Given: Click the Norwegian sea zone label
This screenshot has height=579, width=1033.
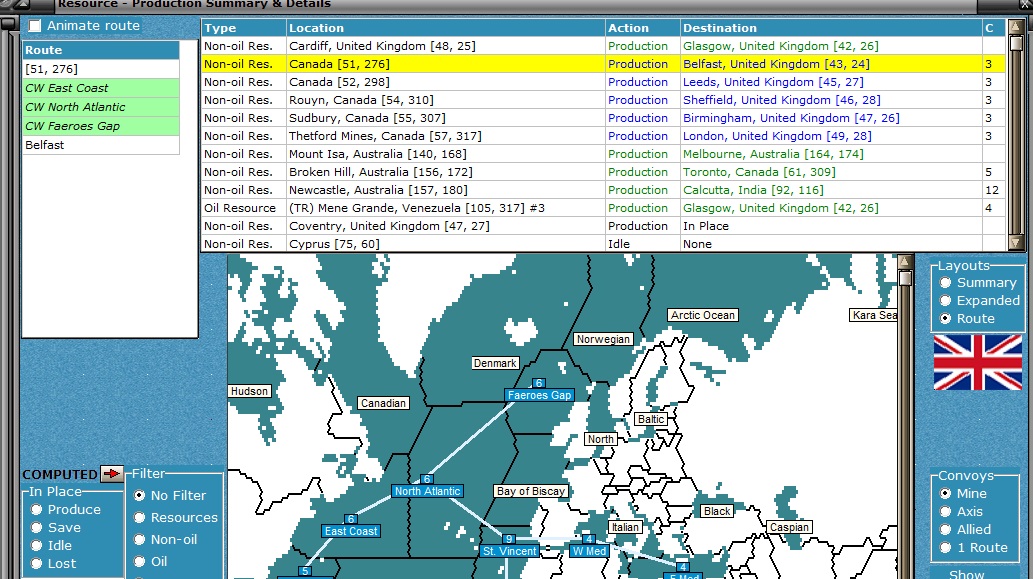Looking at the screenshot, I should click(603, 339).
